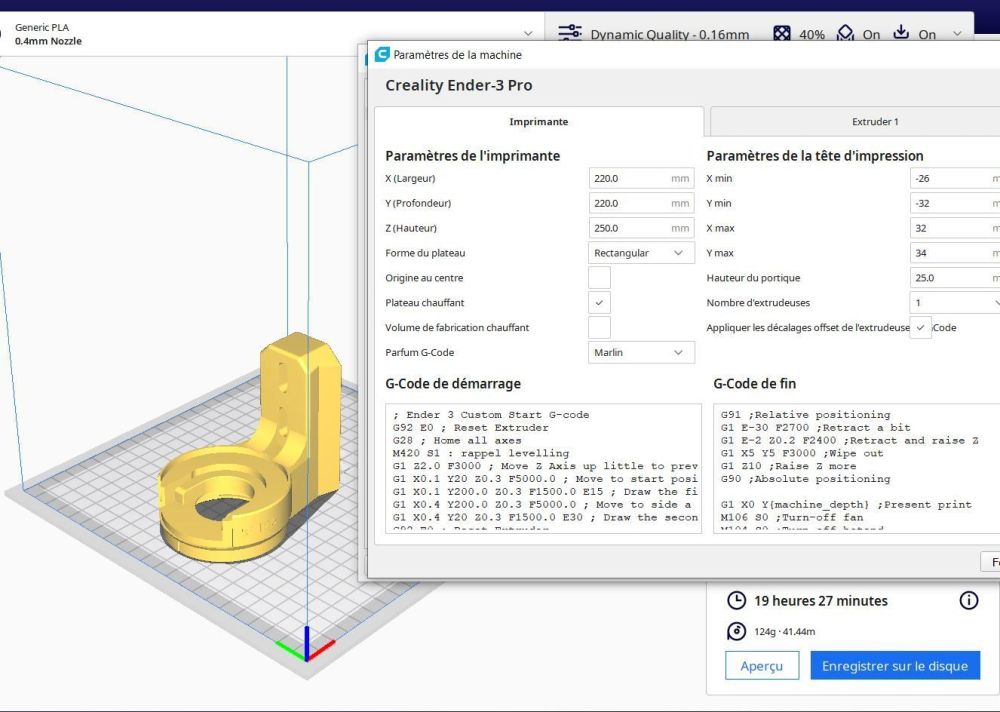
Task: Switch to the Imprimante tab
Action: click(539, 121)
